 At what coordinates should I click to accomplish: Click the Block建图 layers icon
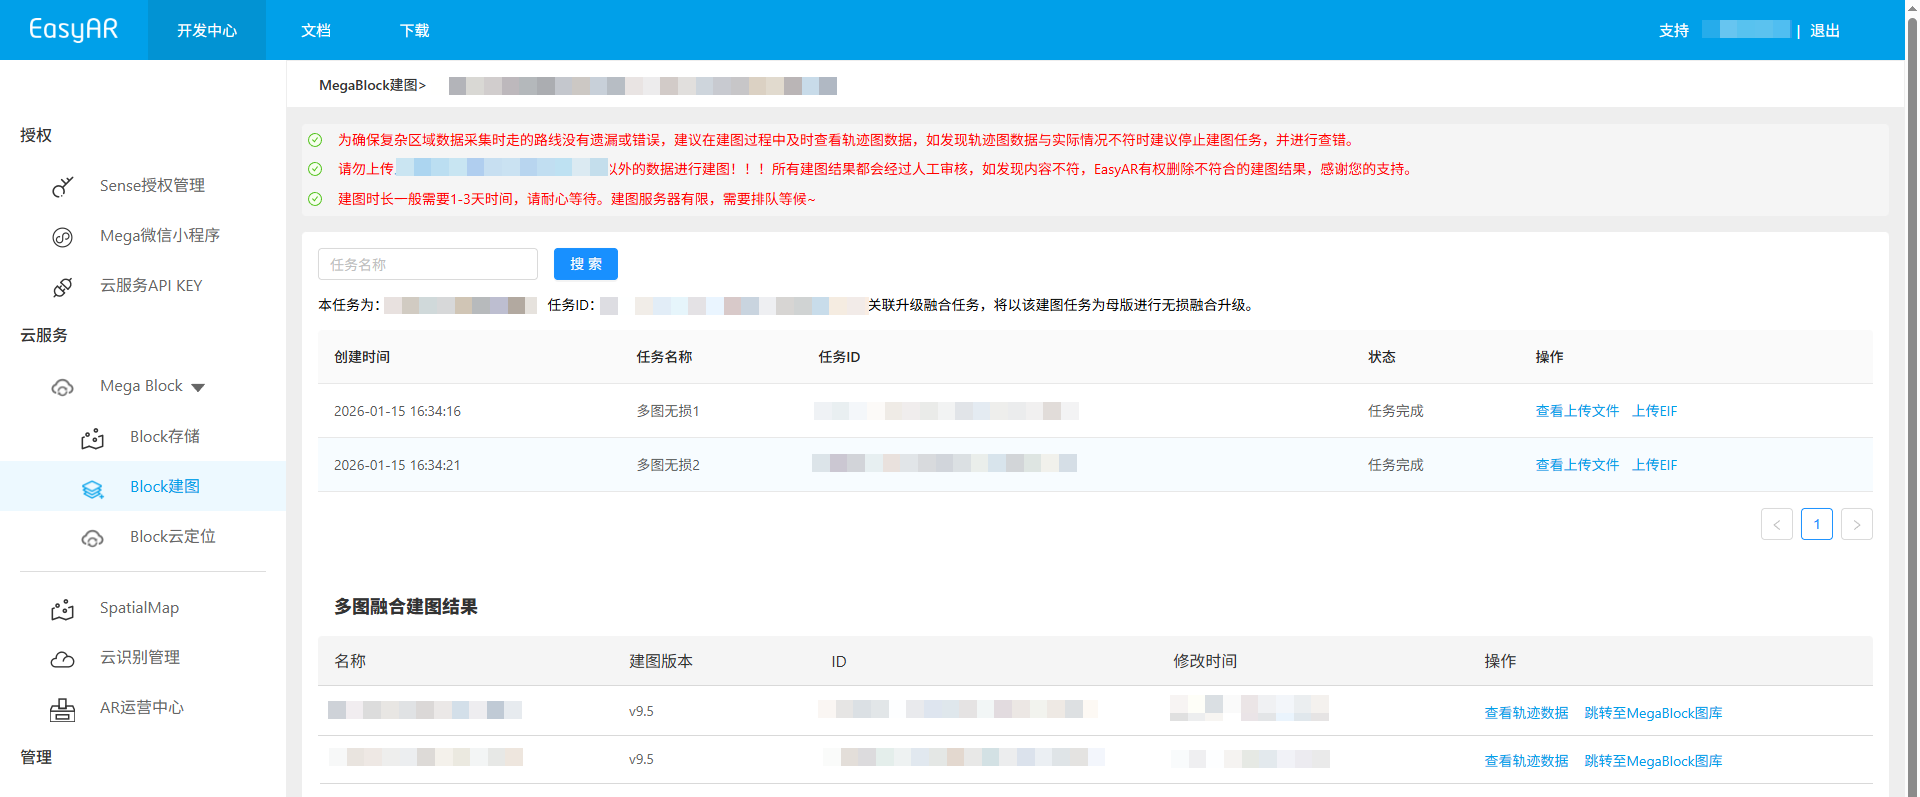pyautogui.click(x=92, y=488)
